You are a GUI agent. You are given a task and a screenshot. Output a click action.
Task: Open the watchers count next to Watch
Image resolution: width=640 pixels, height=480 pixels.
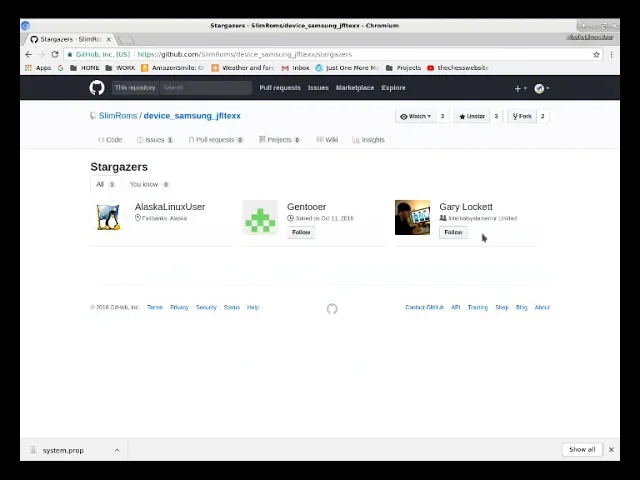point(442,116)
